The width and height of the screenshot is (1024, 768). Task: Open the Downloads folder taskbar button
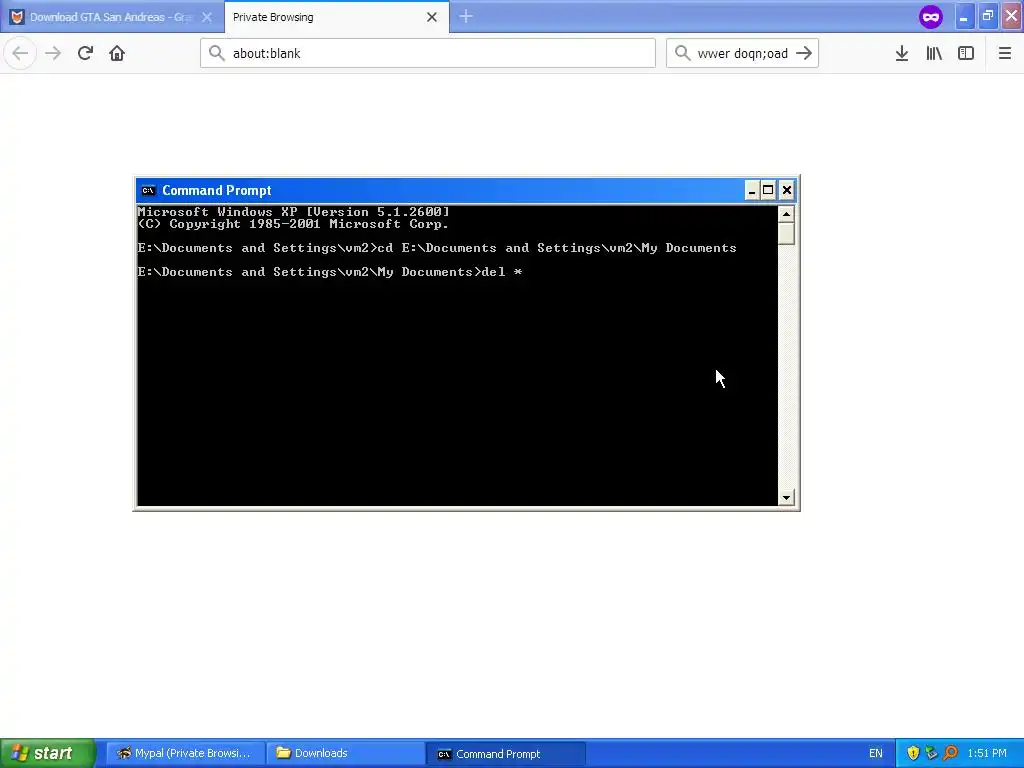345,753
